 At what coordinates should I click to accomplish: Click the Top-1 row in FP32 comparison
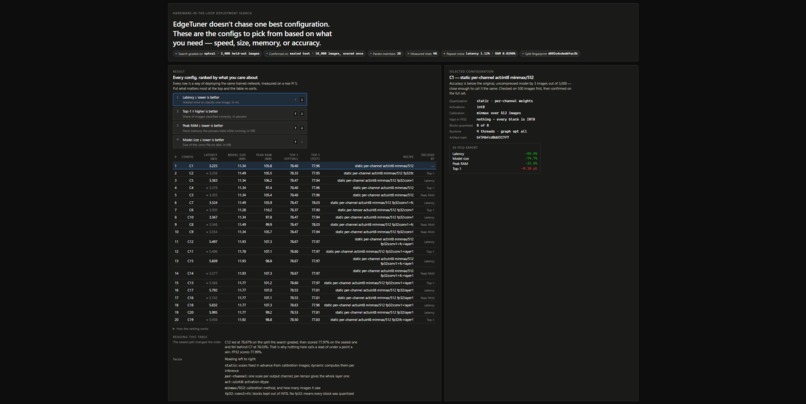(494, 169)
